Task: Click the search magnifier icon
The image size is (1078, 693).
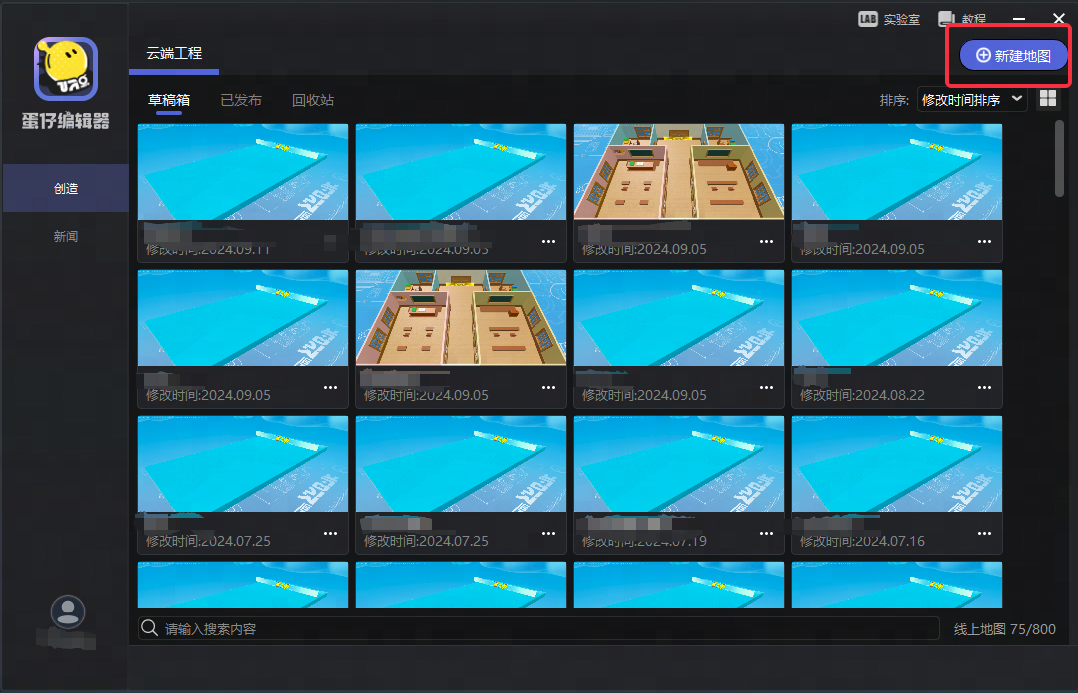Action: [149, 628]
